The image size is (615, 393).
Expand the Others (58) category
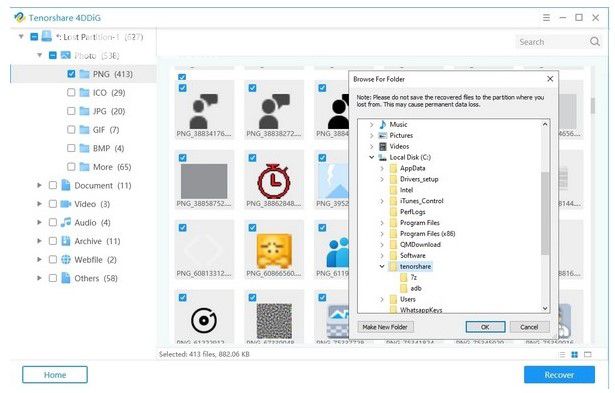coord(39,278)
